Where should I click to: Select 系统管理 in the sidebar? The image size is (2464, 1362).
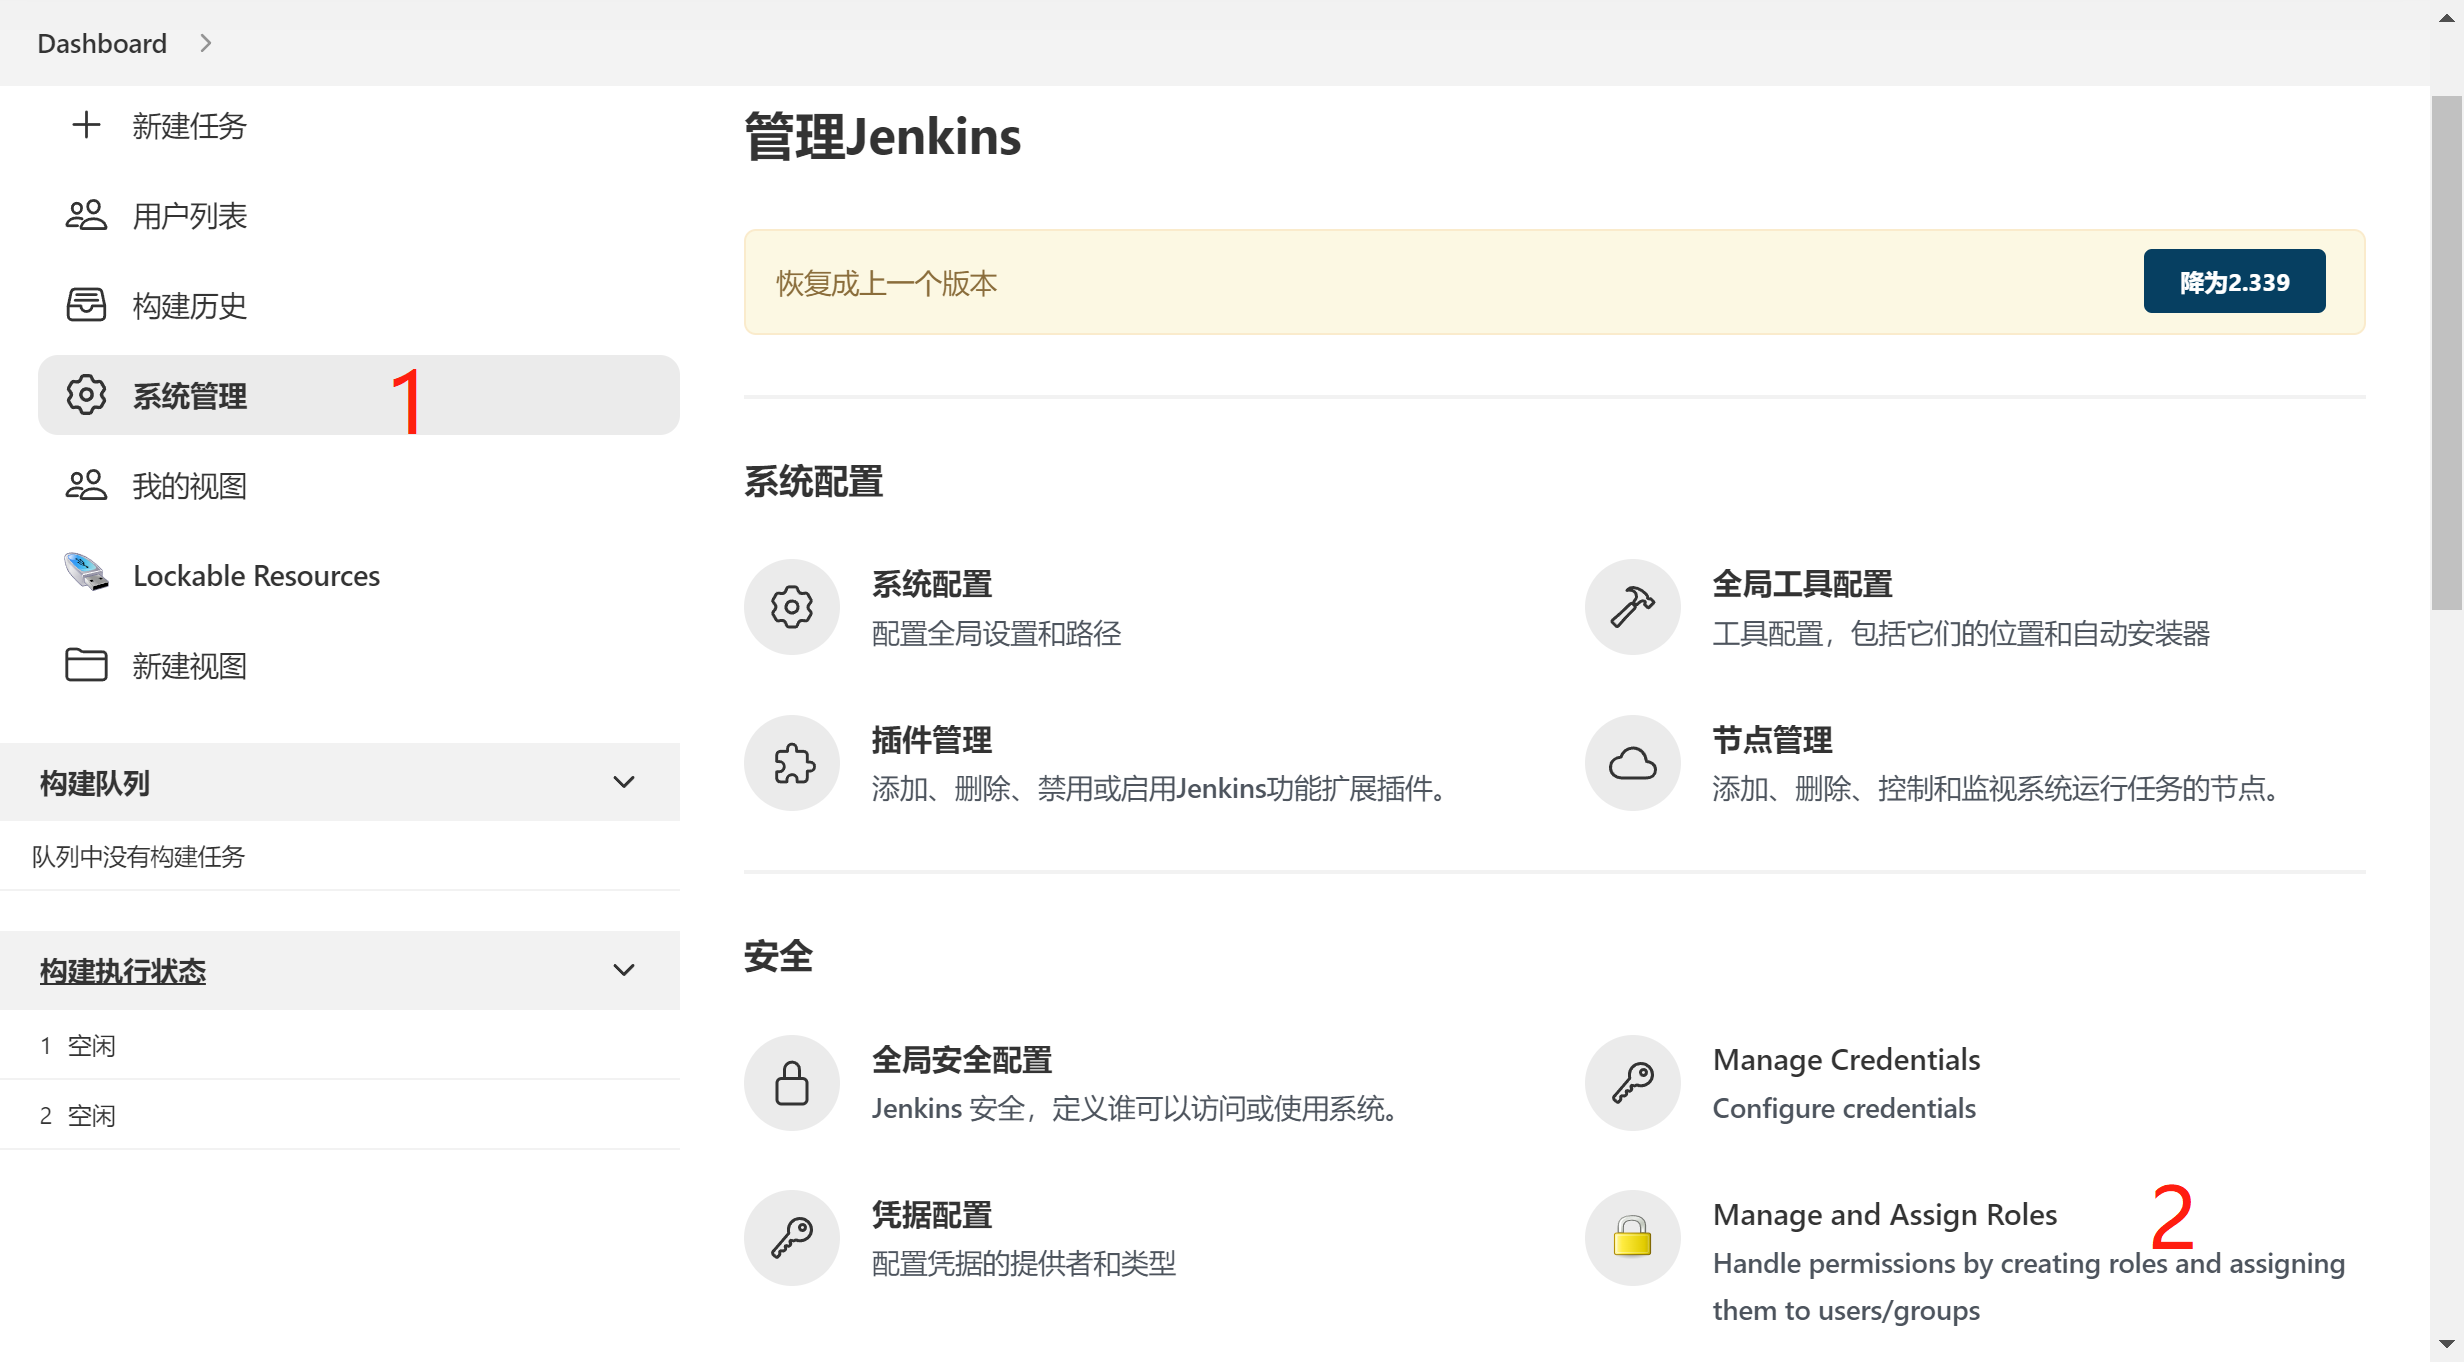[189, 395]
